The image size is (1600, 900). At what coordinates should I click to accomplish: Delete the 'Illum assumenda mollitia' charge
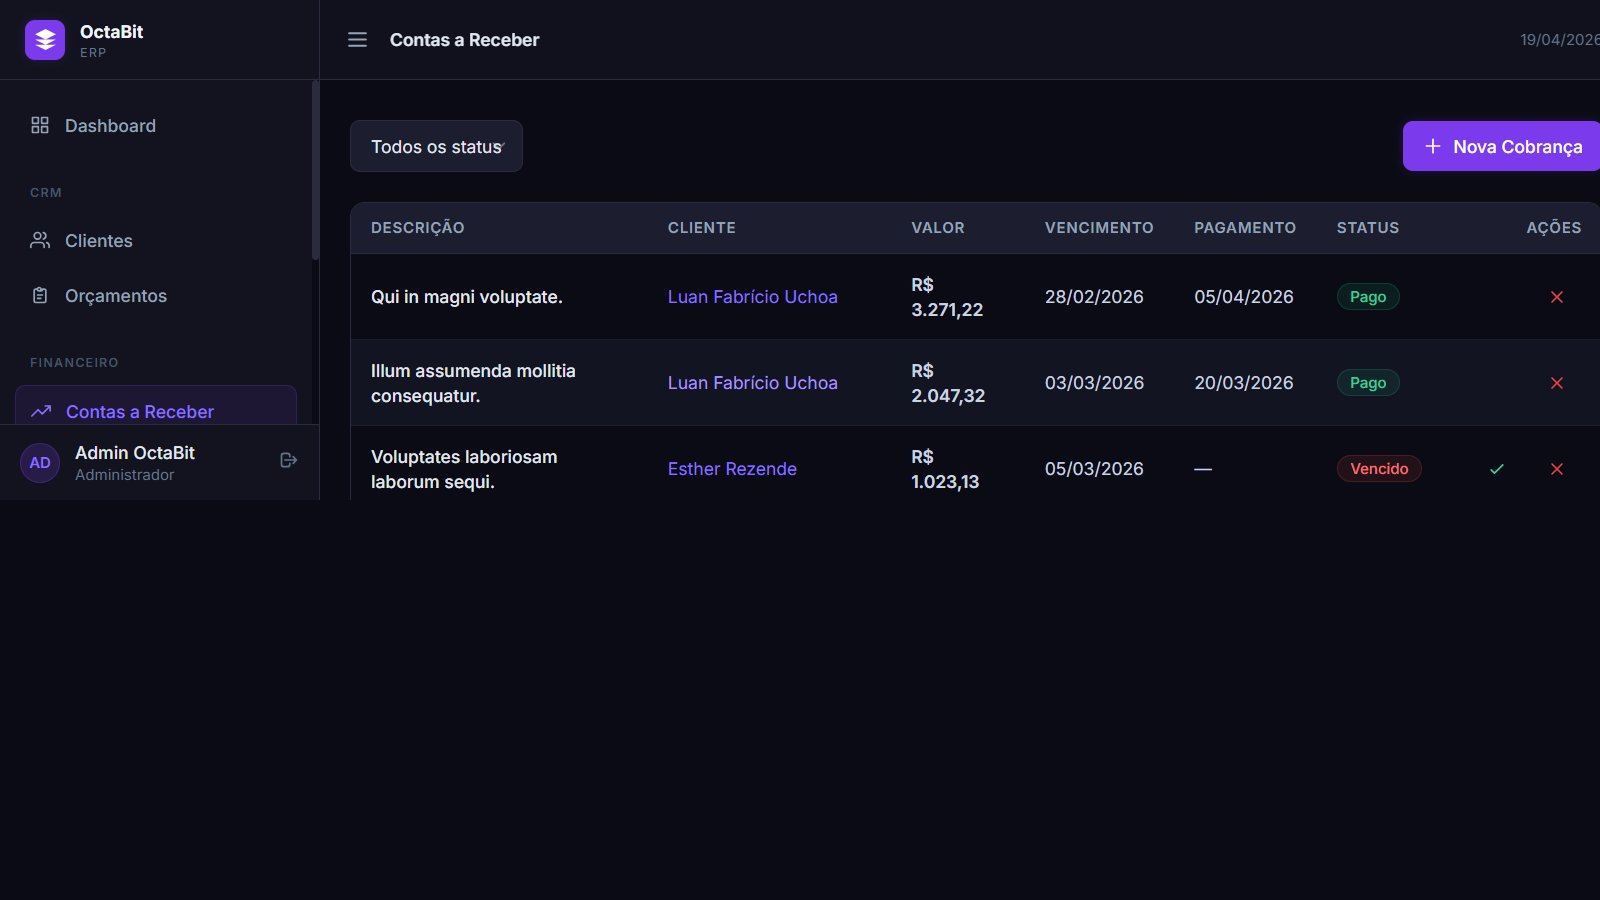point(1556,383)
